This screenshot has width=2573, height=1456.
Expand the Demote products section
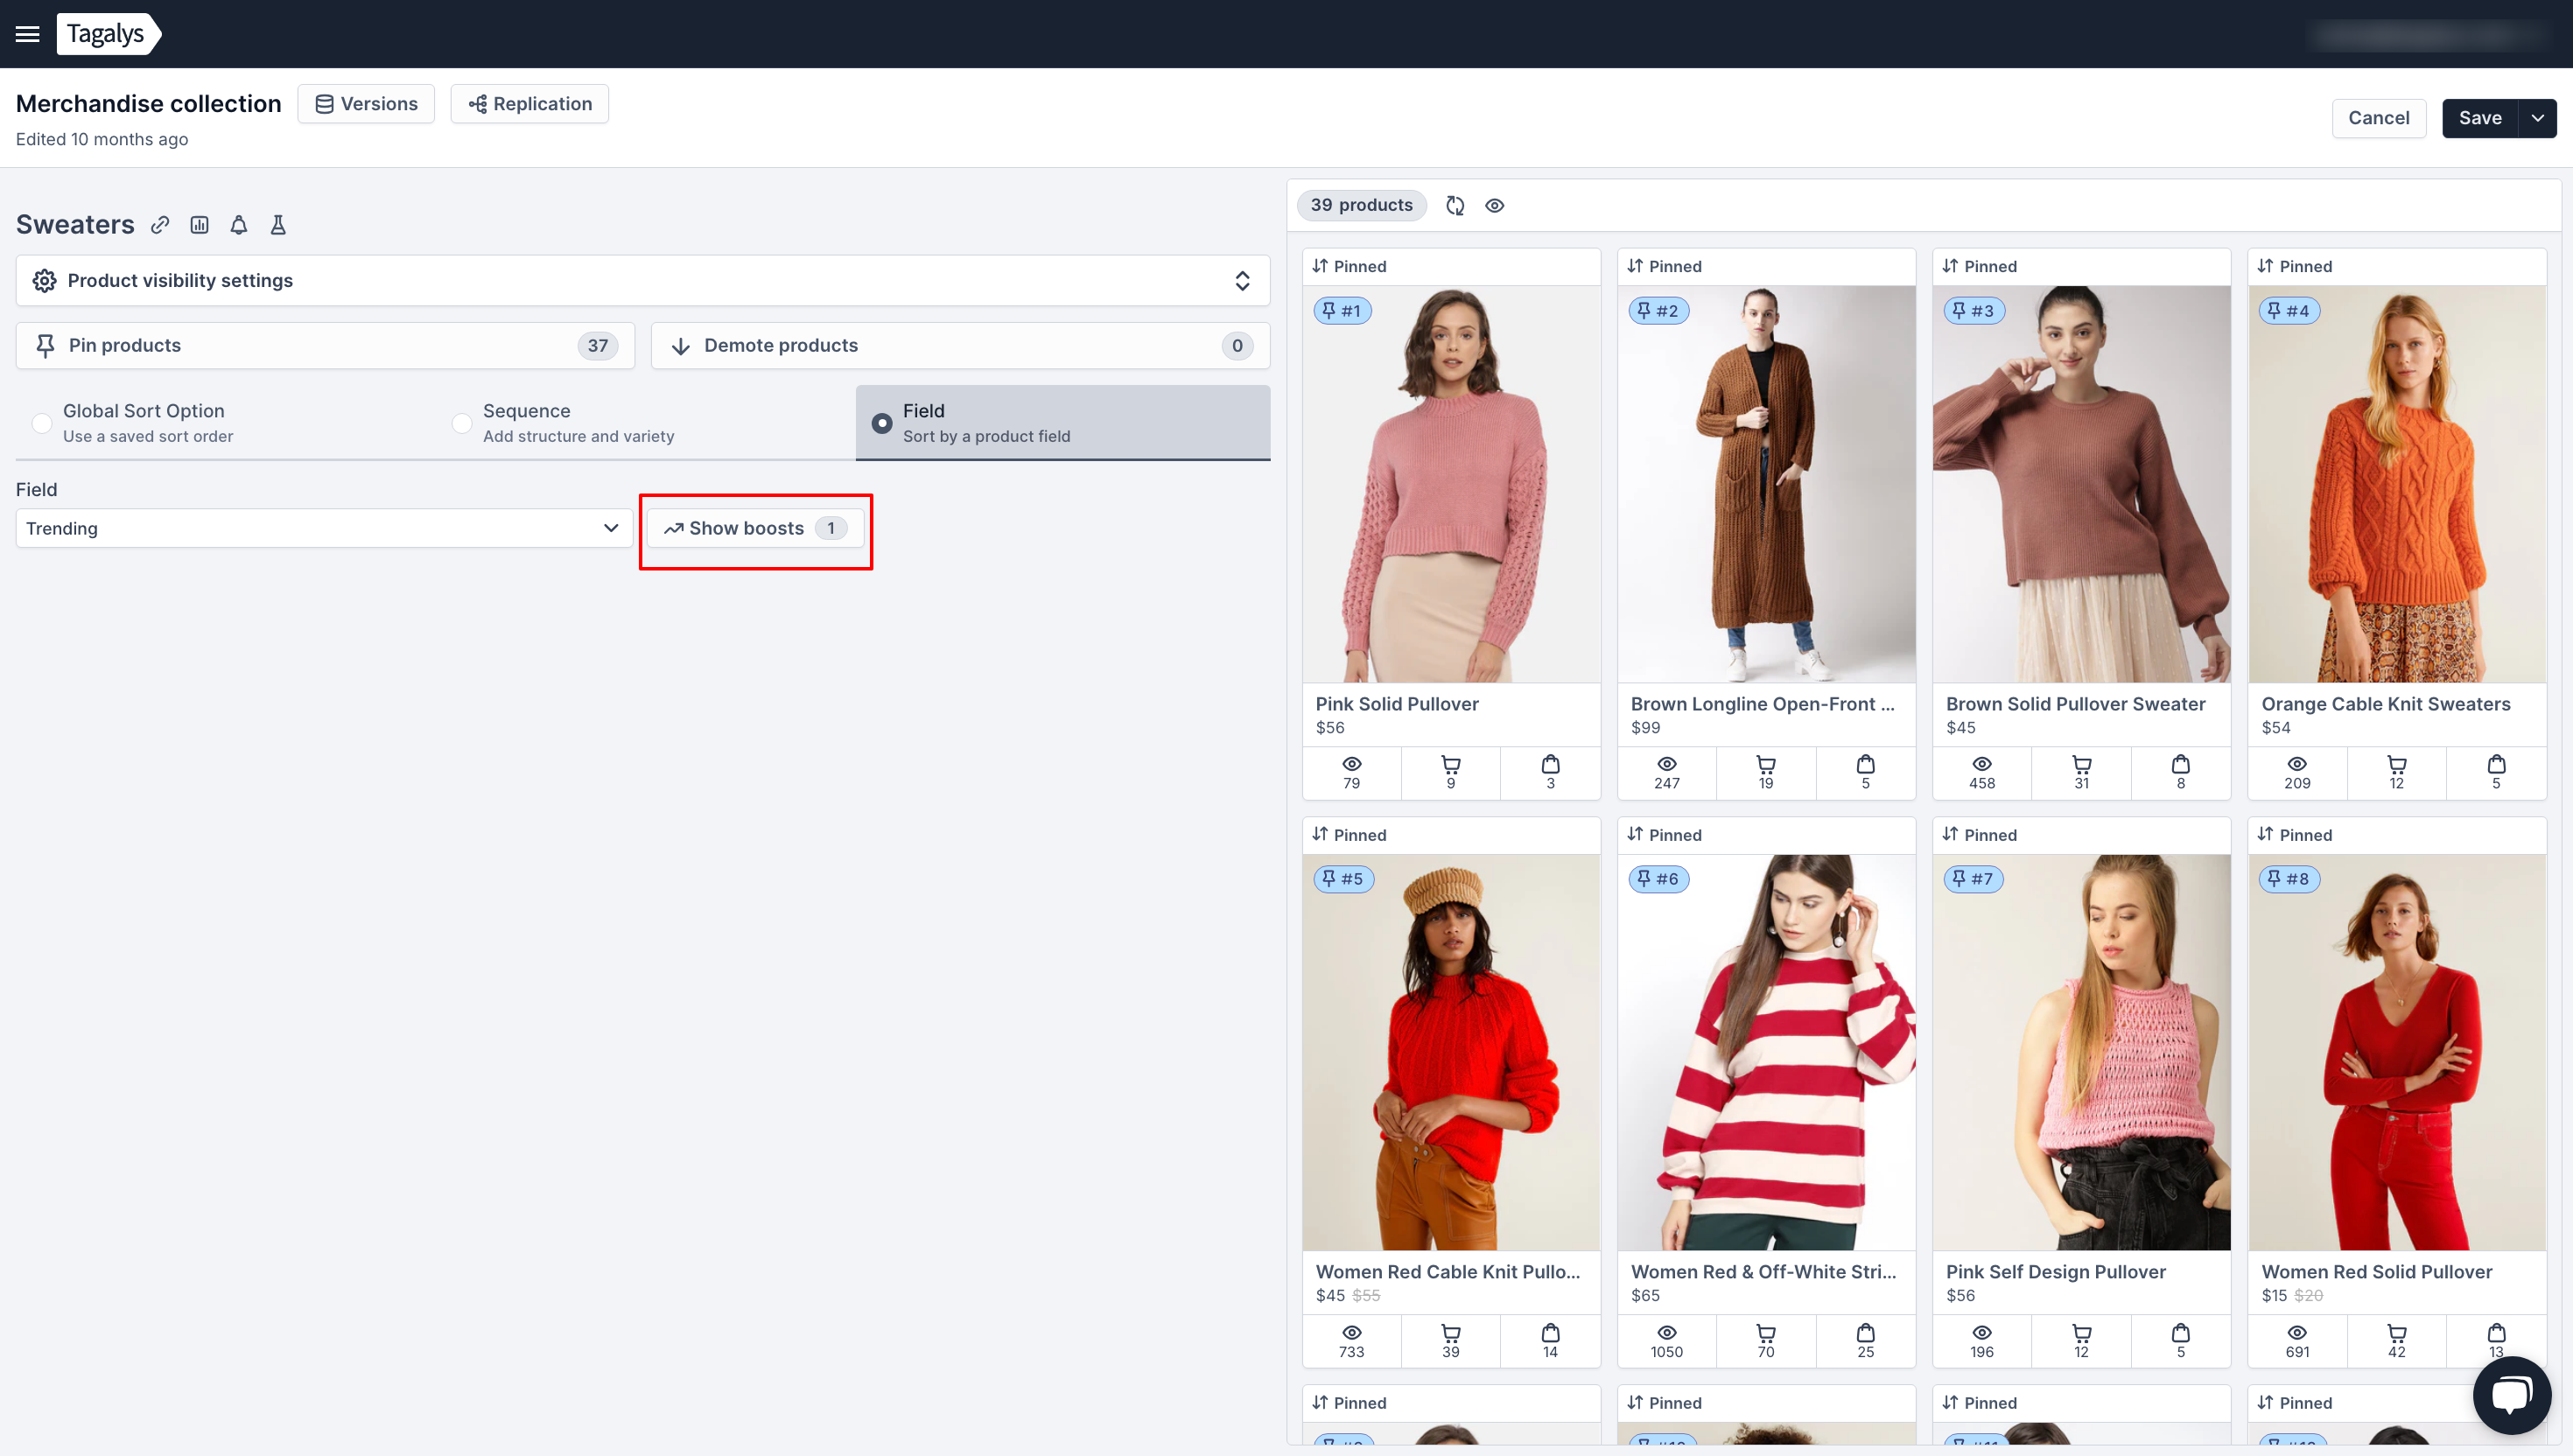pos(960,345)
